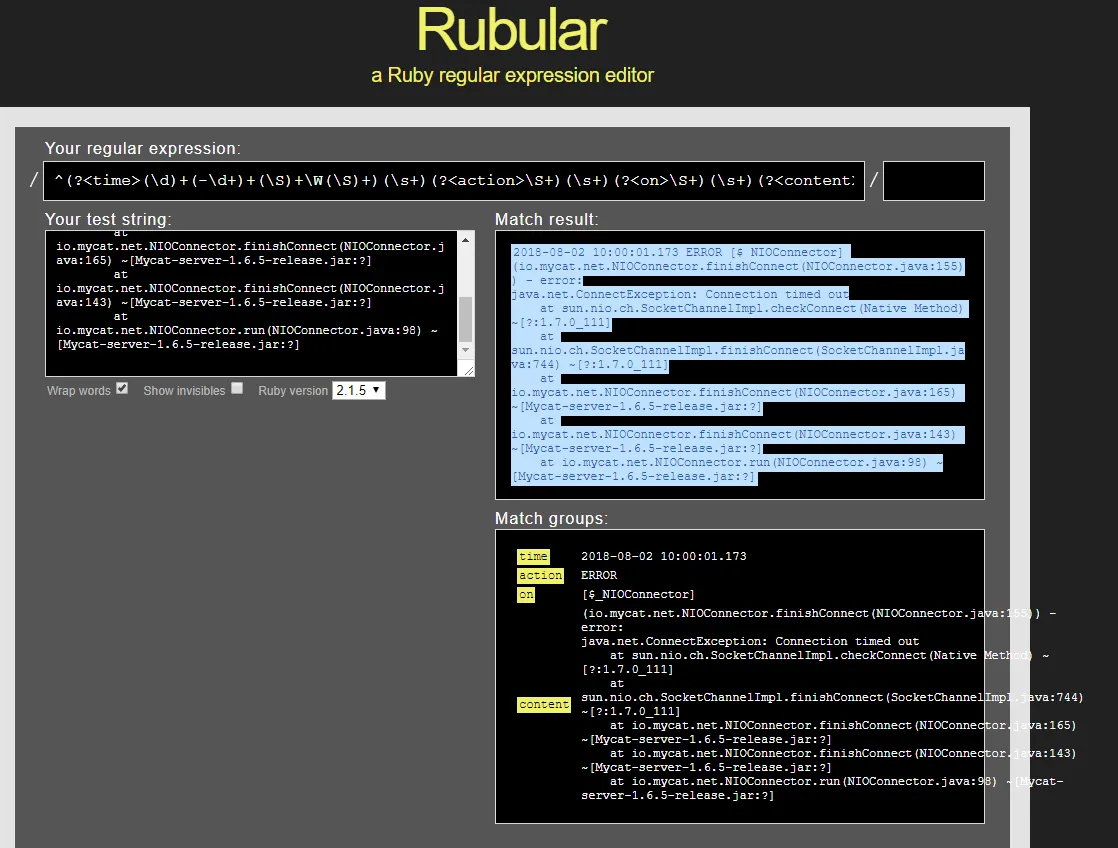The image size is (1118, 848).
Task: Click the ERROR value in match groups
Action: click(599, 576)
